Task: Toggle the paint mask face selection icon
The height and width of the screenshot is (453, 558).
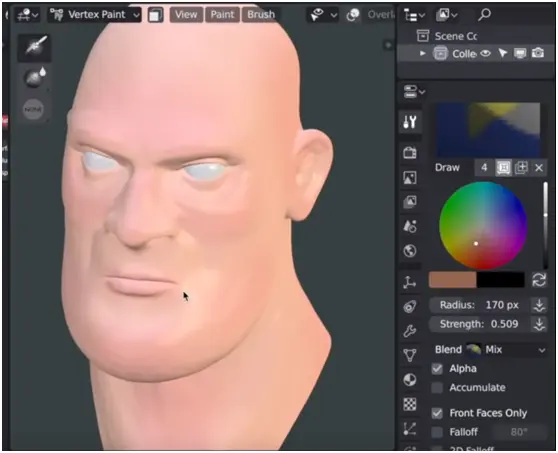Action: tap(156, 15)
